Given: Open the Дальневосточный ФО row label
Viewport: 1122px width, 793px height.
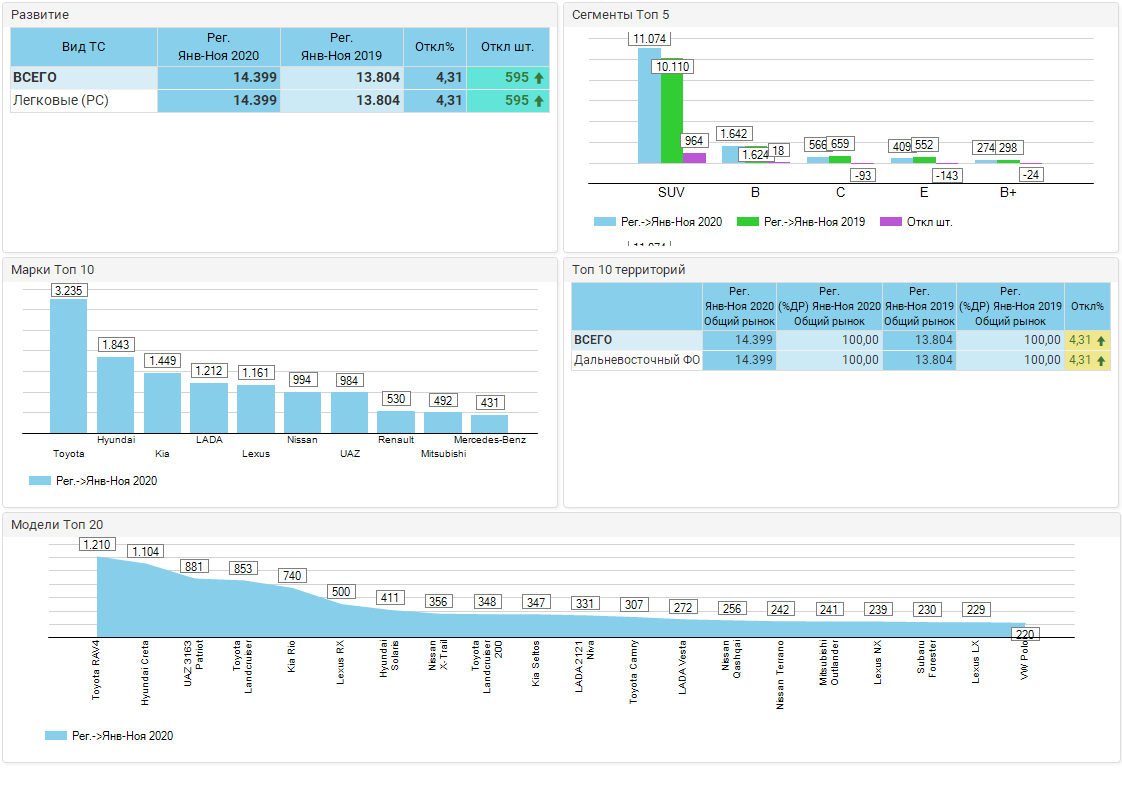Looking at the screenshot, I should pos(637,360).
